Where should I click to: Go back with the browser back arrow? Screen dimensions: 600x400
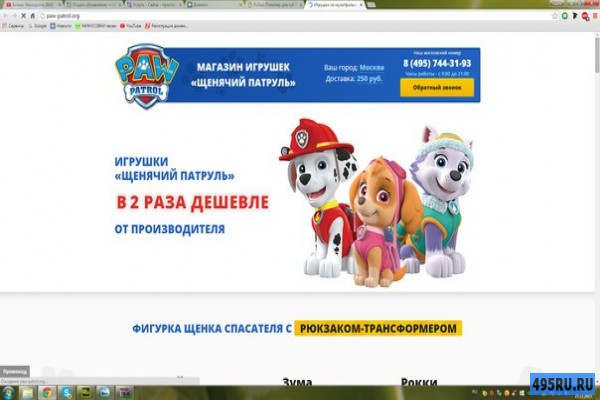[5, 16]
